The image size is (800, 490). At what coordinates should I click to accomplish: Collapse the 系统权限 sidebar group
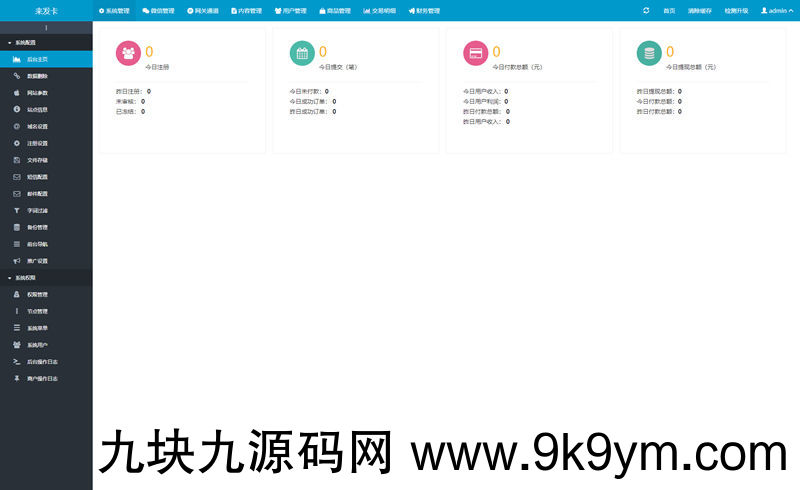point(28,278)
